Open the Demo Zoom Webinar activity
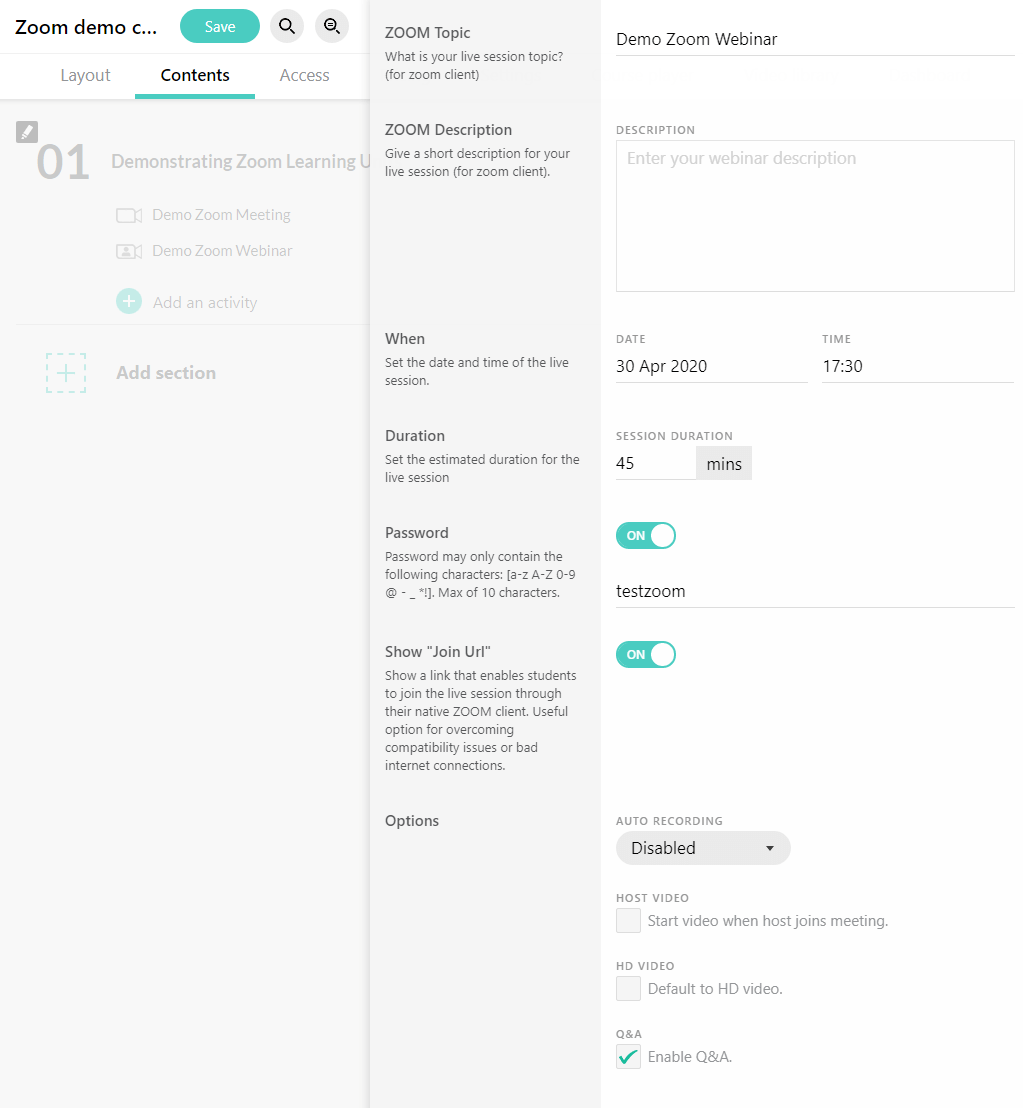This screenshot has width=1023, height=1108. pos(222,251)
